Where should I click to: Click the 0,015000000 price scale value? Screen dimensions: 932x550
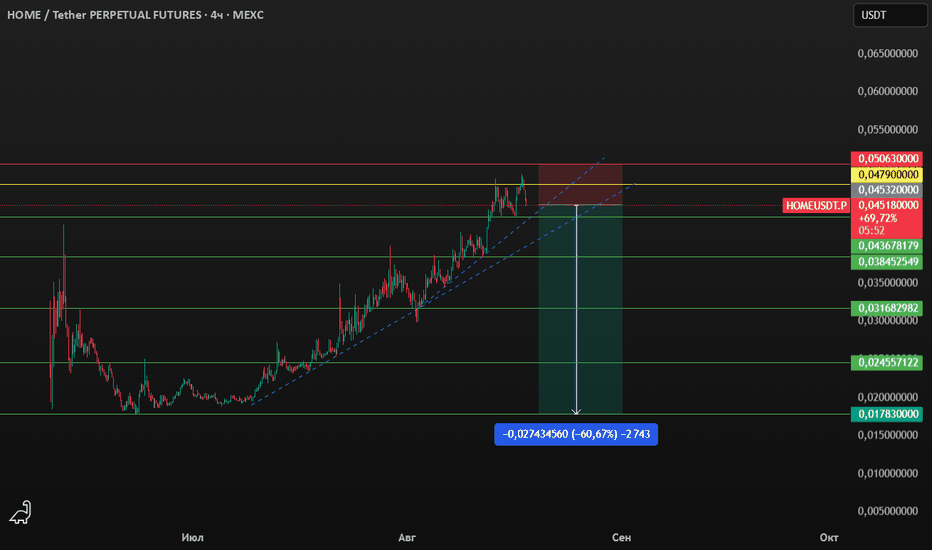click(x=887, y=435)
